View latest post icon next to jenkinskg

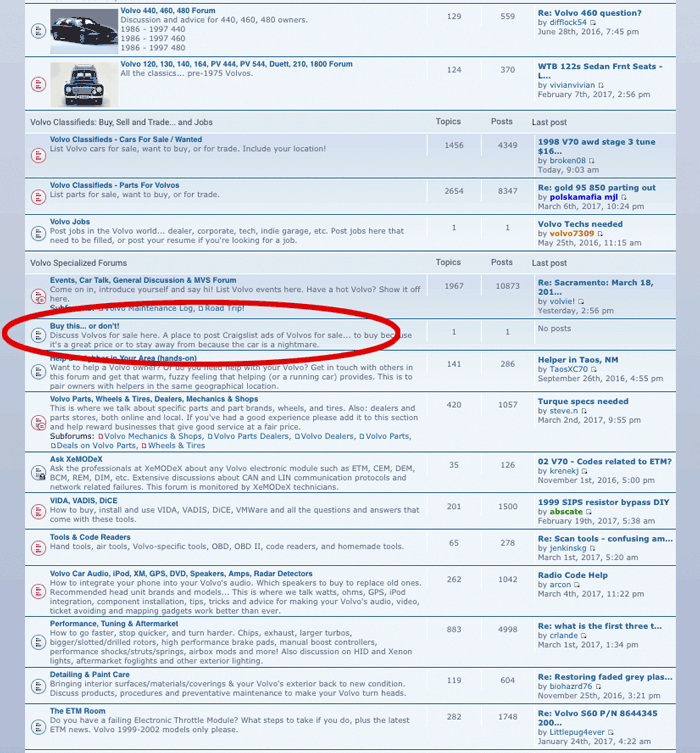[x=593, y=548]
